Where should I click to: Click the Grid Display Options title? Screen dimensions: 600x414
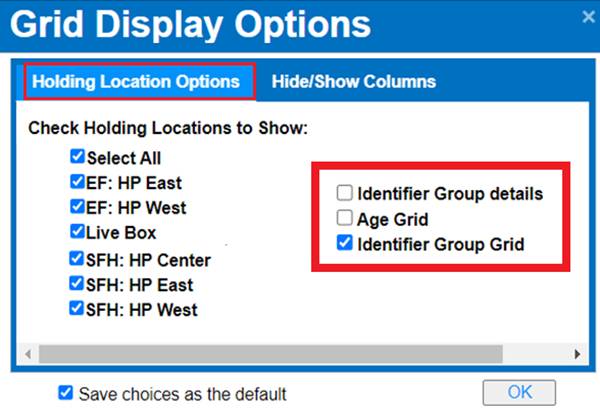click(x=190, y=24)
